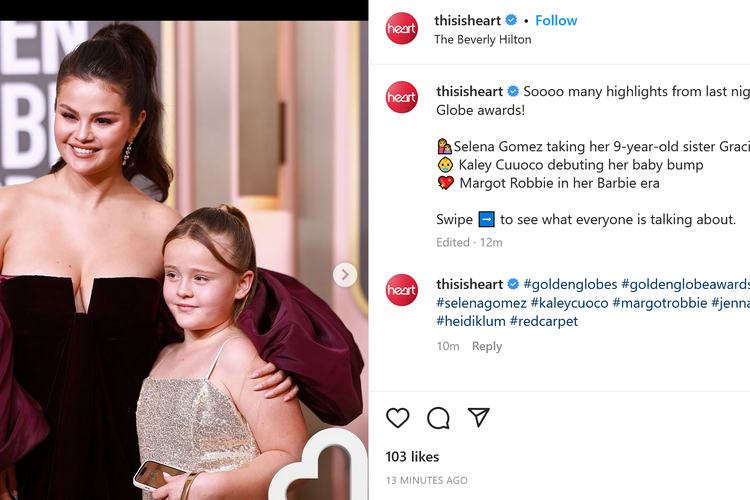
Task: Open the #selenagomez hashtag
Action: [x=481, y=303]
